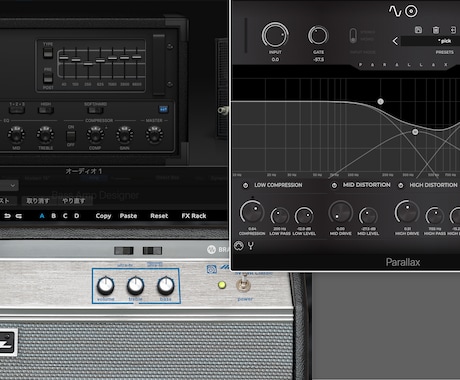
Task: Click the MID LEVEL knob
Action: tap(368, 216)
